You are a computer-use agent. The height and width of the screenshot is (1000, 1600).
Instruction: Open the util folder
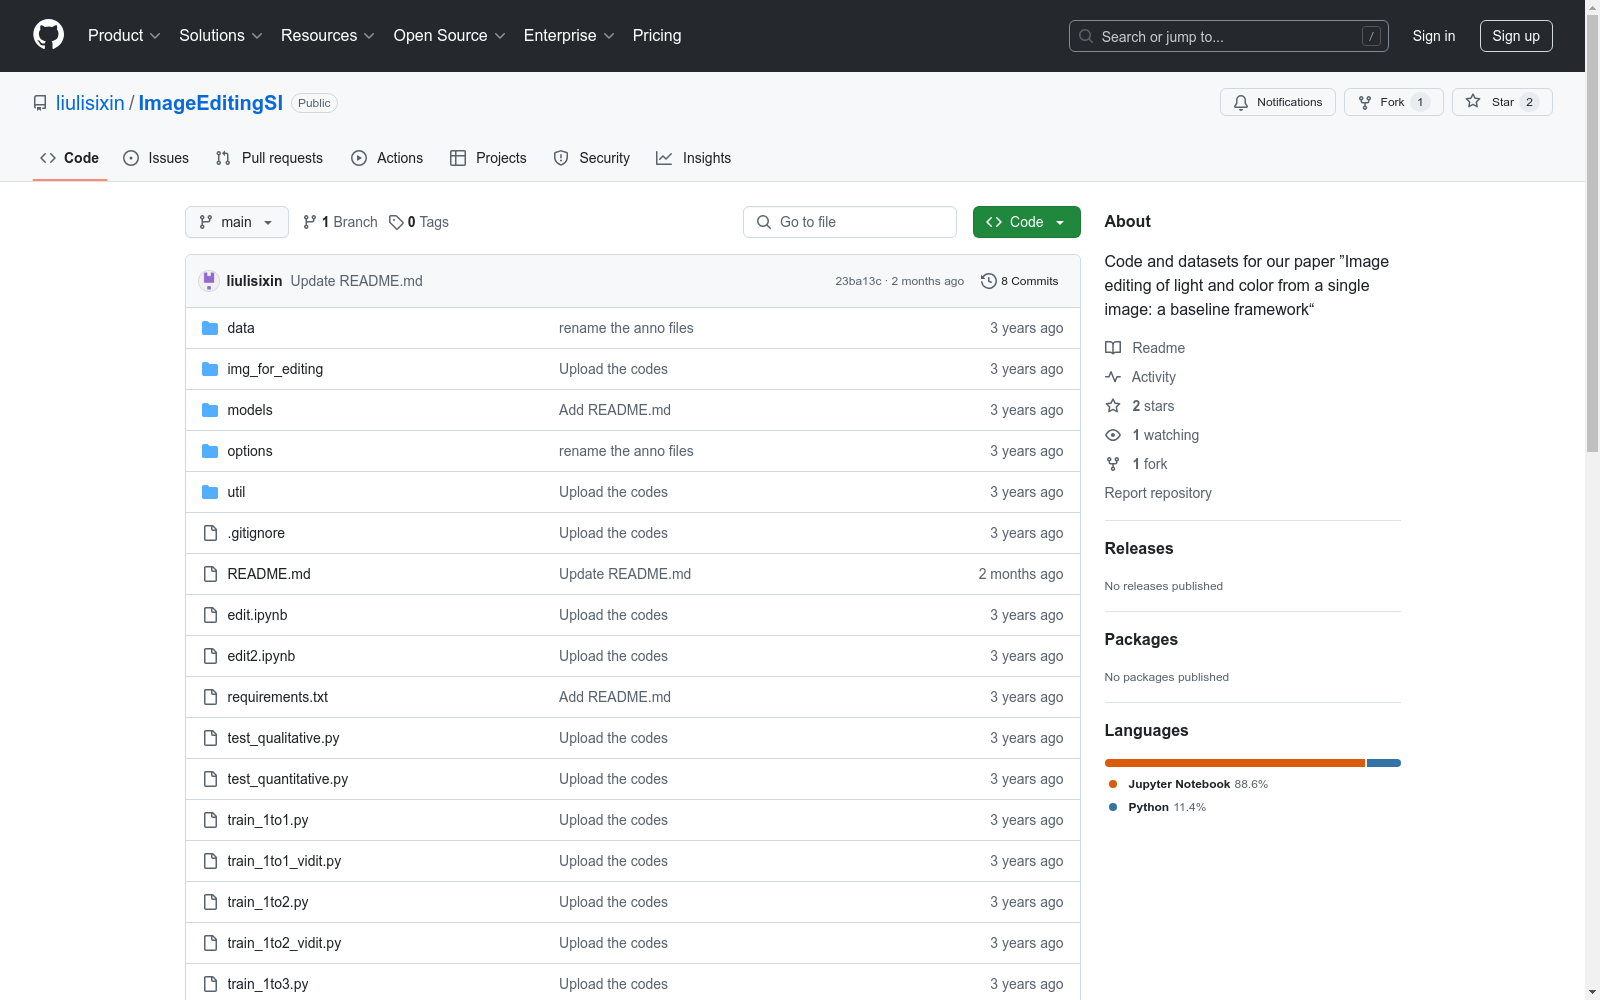click(236, 492)
